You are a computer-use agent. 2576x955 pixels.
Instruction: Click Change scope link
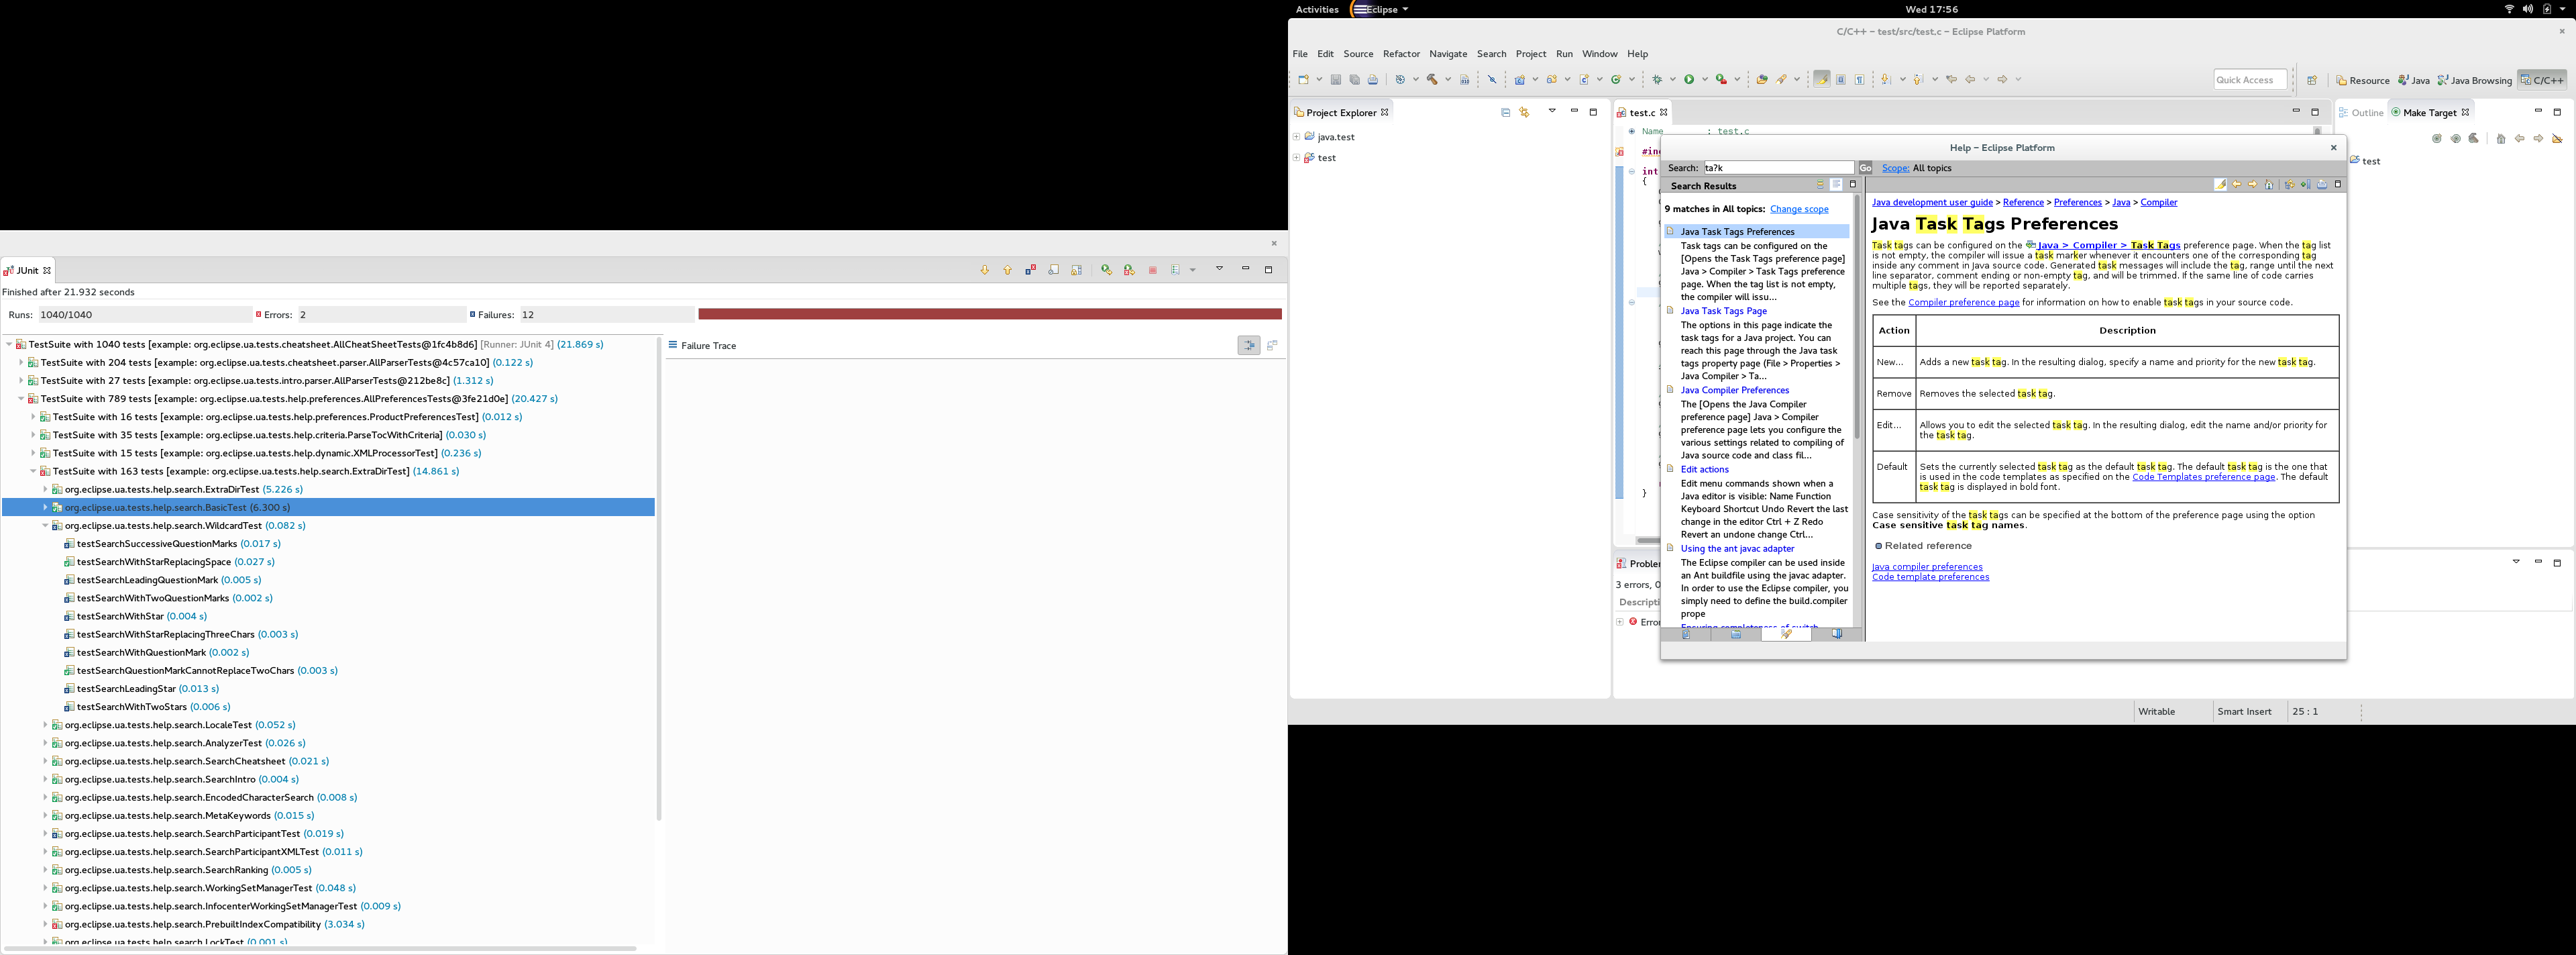(1799, 209)
